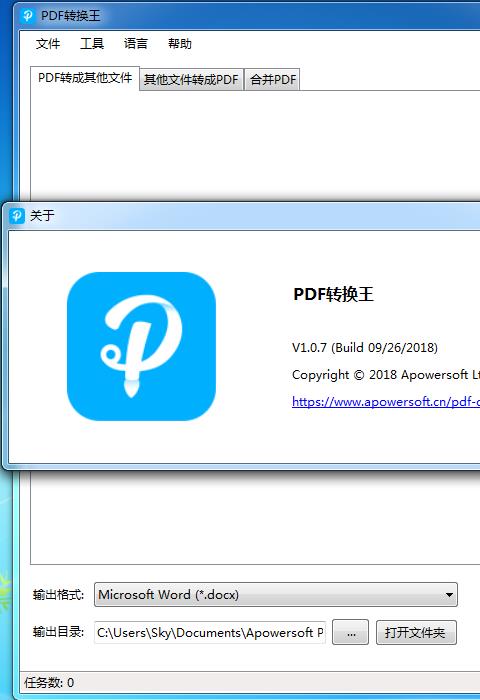Click the large blue P logo image

pos(141,346)
